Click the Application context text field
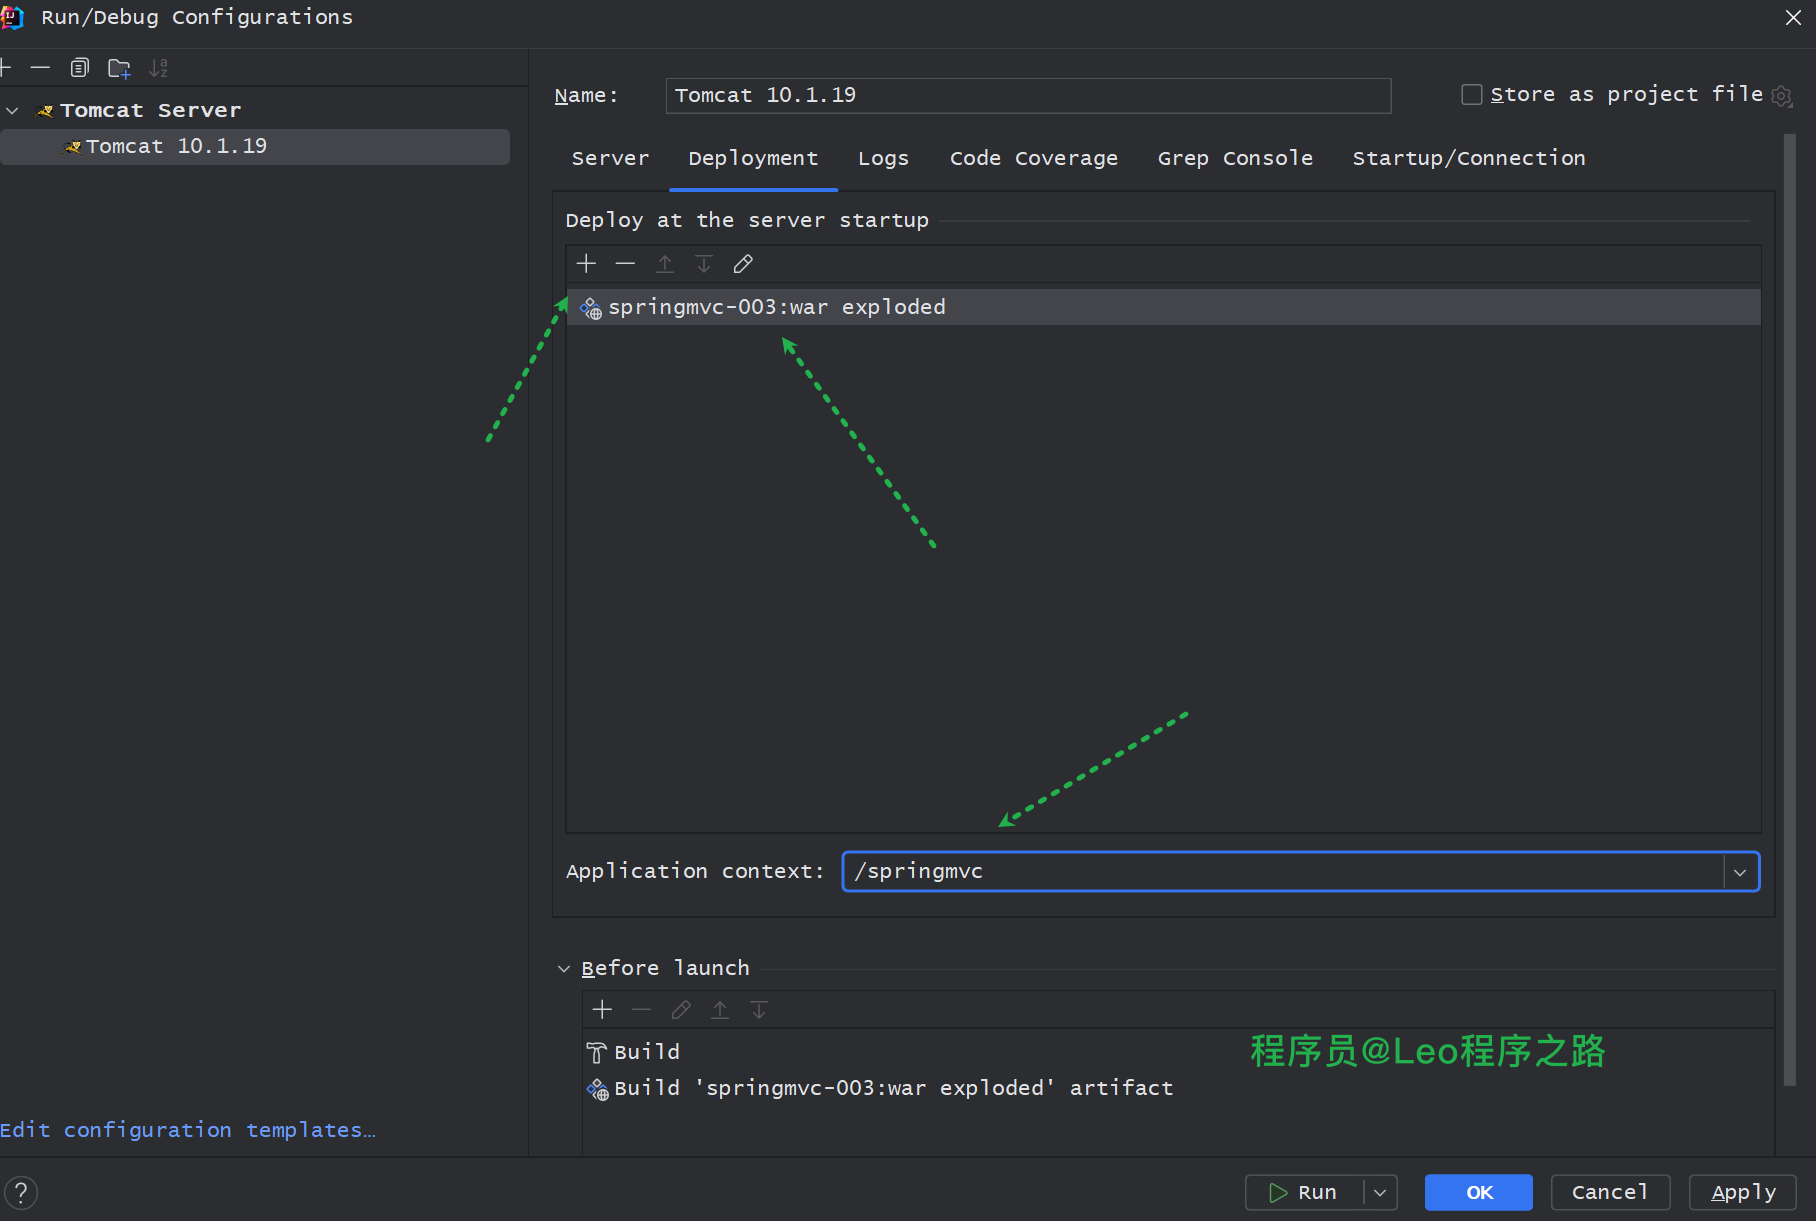 coord(1284,872)
